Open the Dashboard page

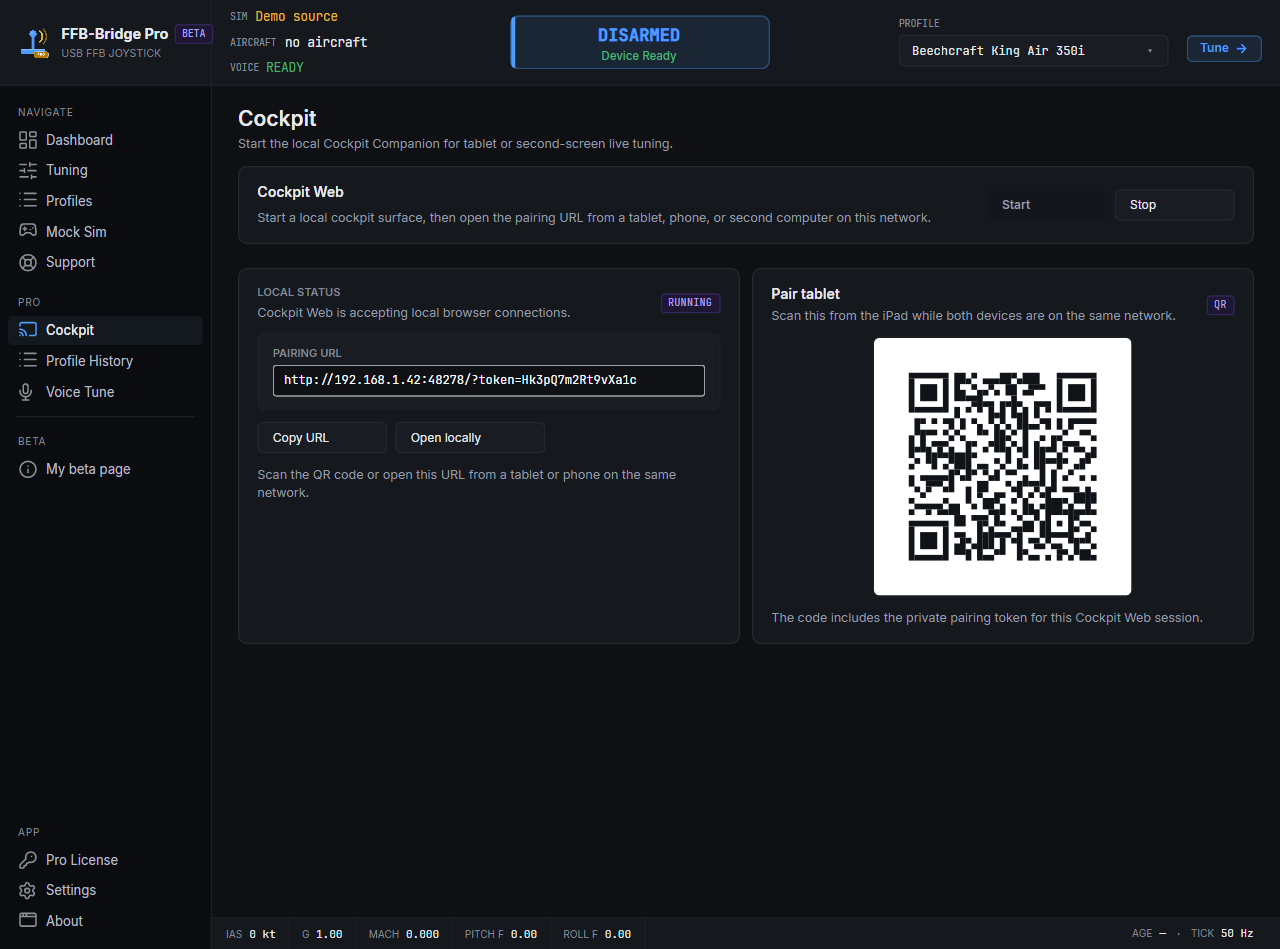click(105, 140)
